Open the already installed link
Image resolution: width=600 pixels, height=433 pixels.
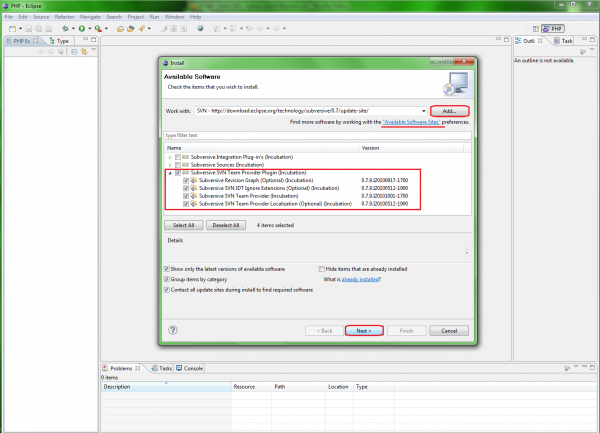point(360,279)
